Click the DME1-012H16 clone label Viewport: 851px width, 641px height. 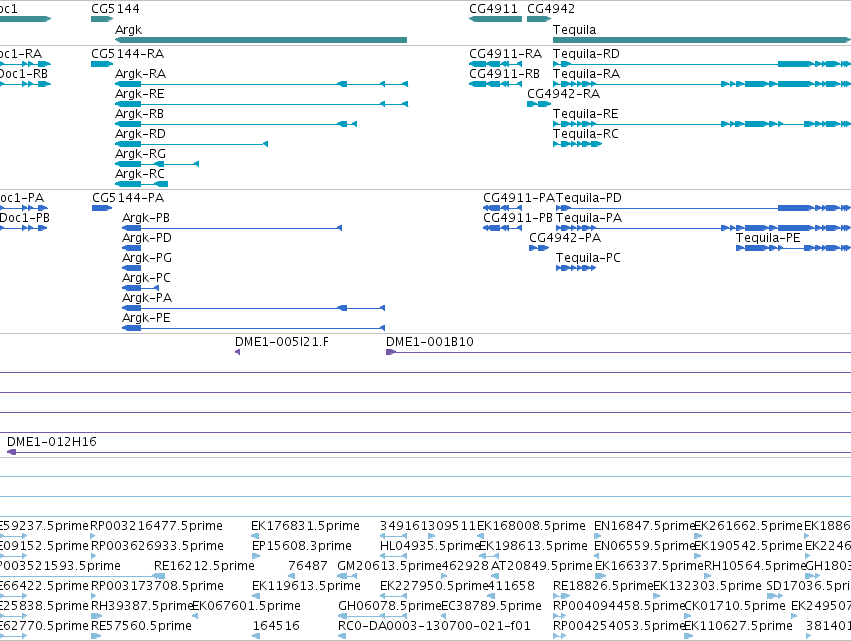(x=52, y=442)
